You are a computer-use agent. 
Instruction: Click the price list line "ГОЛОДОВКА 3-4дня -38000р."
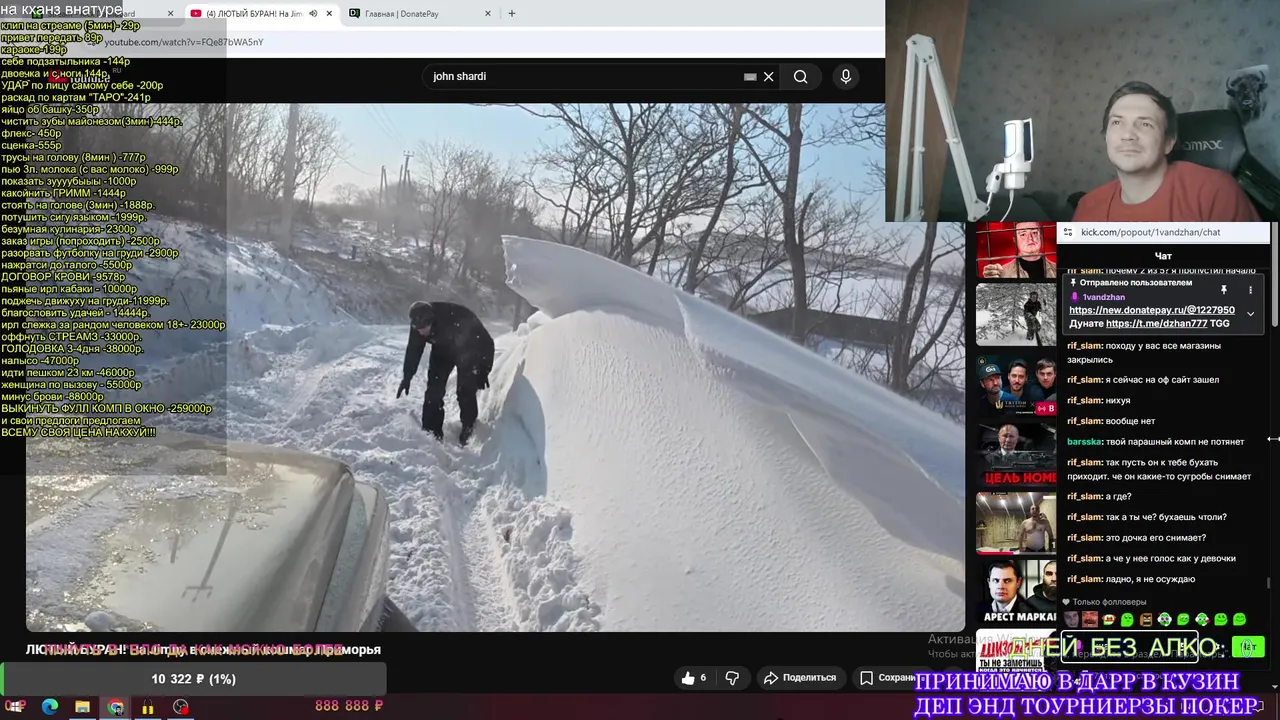click(x=72, y=349)
